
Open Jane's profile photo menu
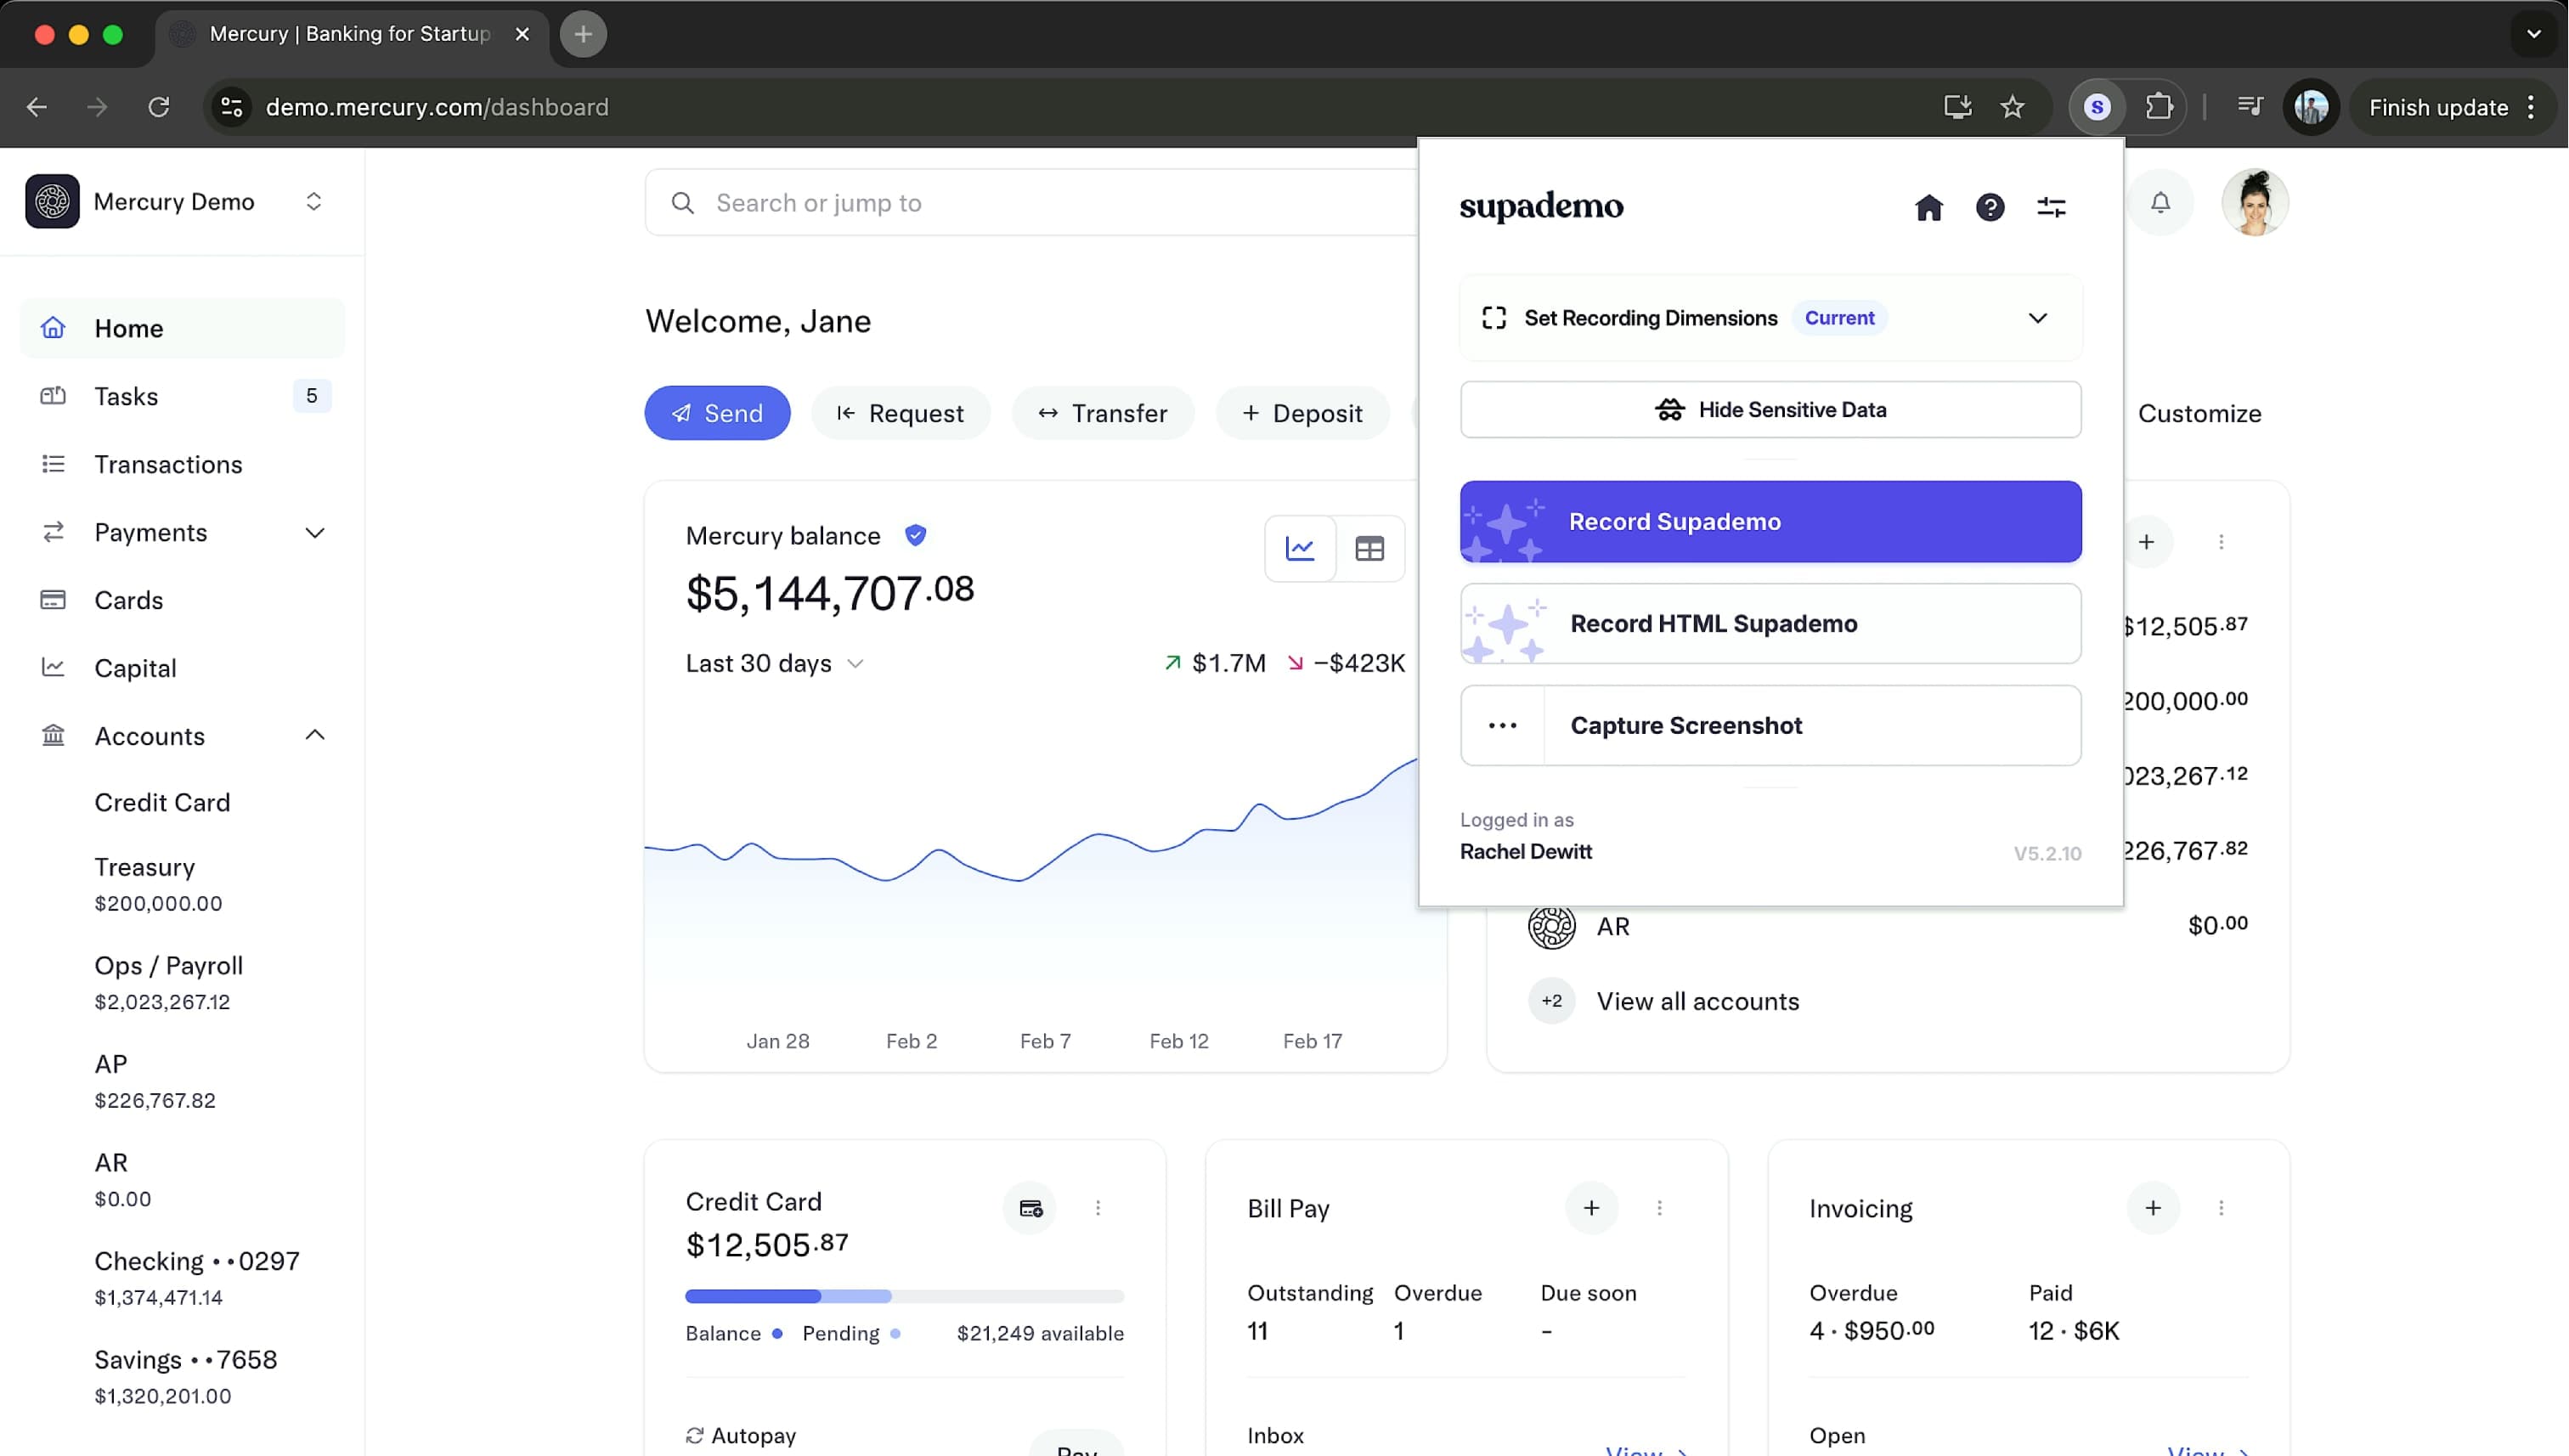(x=2254, y=203)
